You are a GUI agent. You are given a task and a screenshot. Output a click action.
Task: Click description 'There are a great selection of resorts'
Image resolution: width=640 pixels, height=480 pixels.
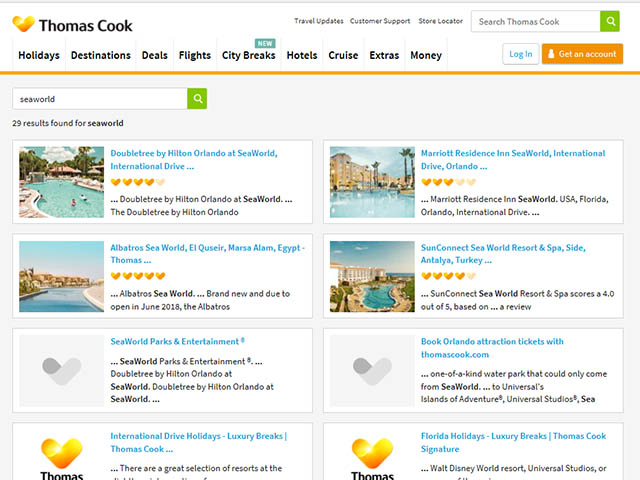[x=201, y=468]
